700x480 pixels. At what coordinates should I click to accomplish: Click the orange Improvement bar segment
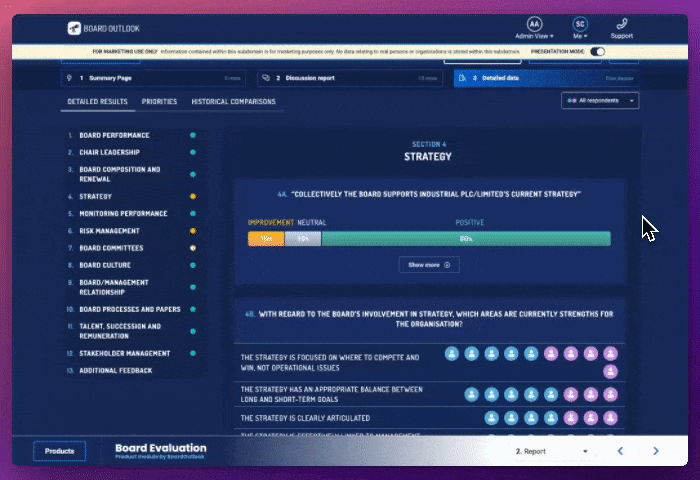(x=266, y=239)
